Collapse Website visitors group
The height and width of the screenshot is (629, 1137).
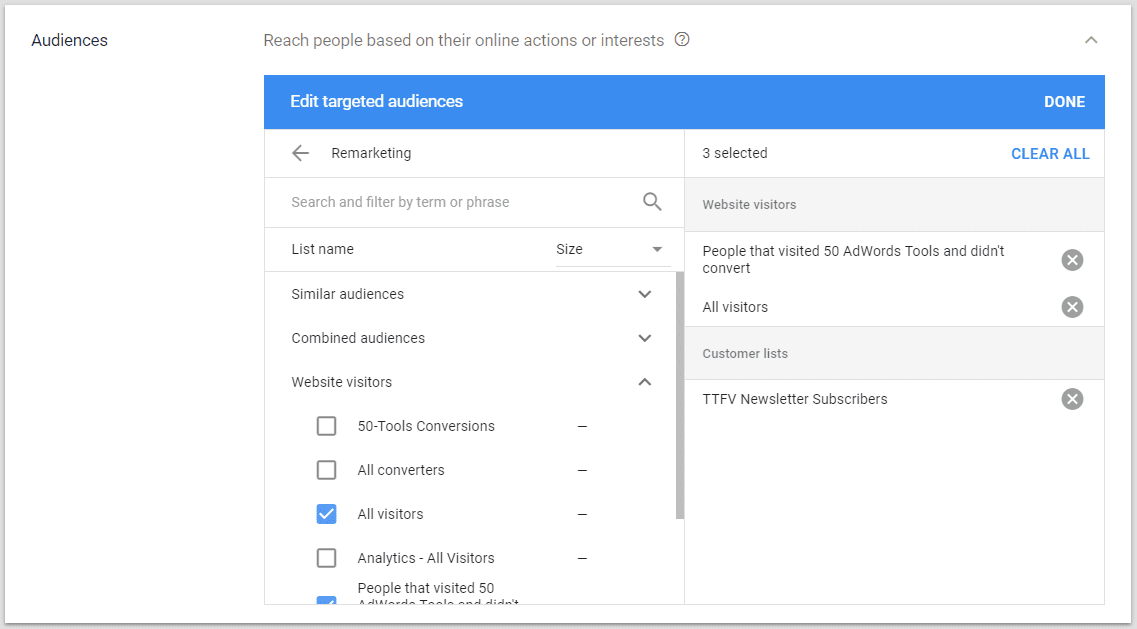[645, 382]
